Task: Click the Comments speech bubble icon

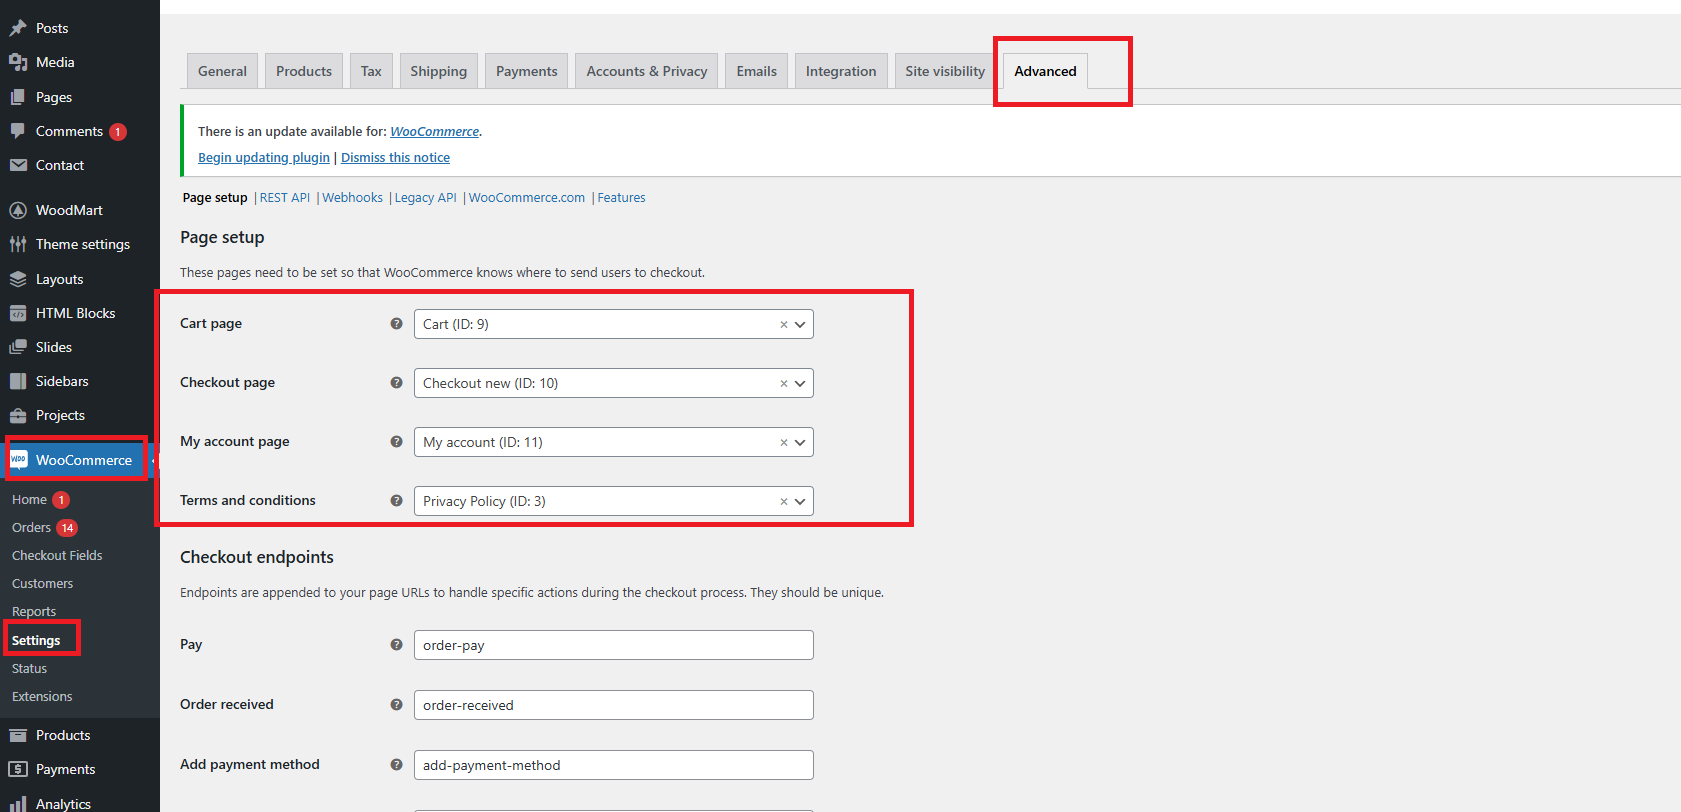Action: pyautogui.click(x=18, y=131)
